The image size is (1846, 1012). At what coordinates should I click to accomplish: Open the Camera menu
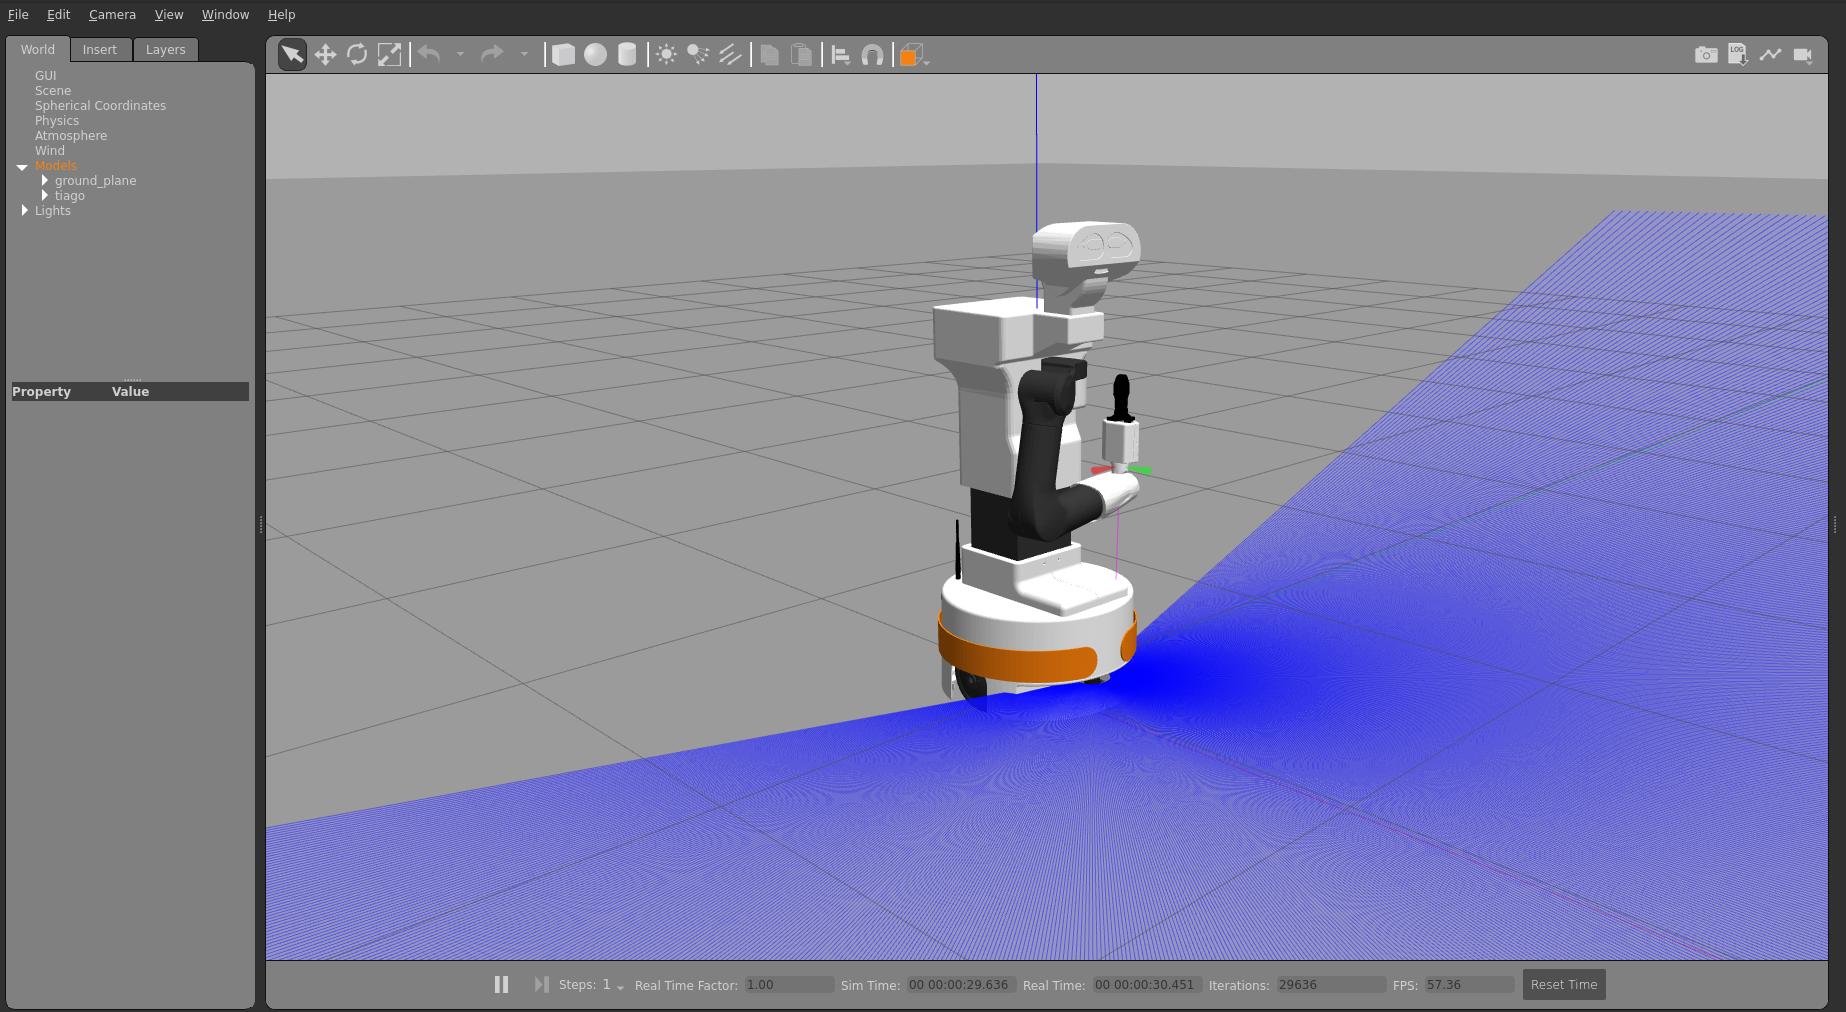112,15
